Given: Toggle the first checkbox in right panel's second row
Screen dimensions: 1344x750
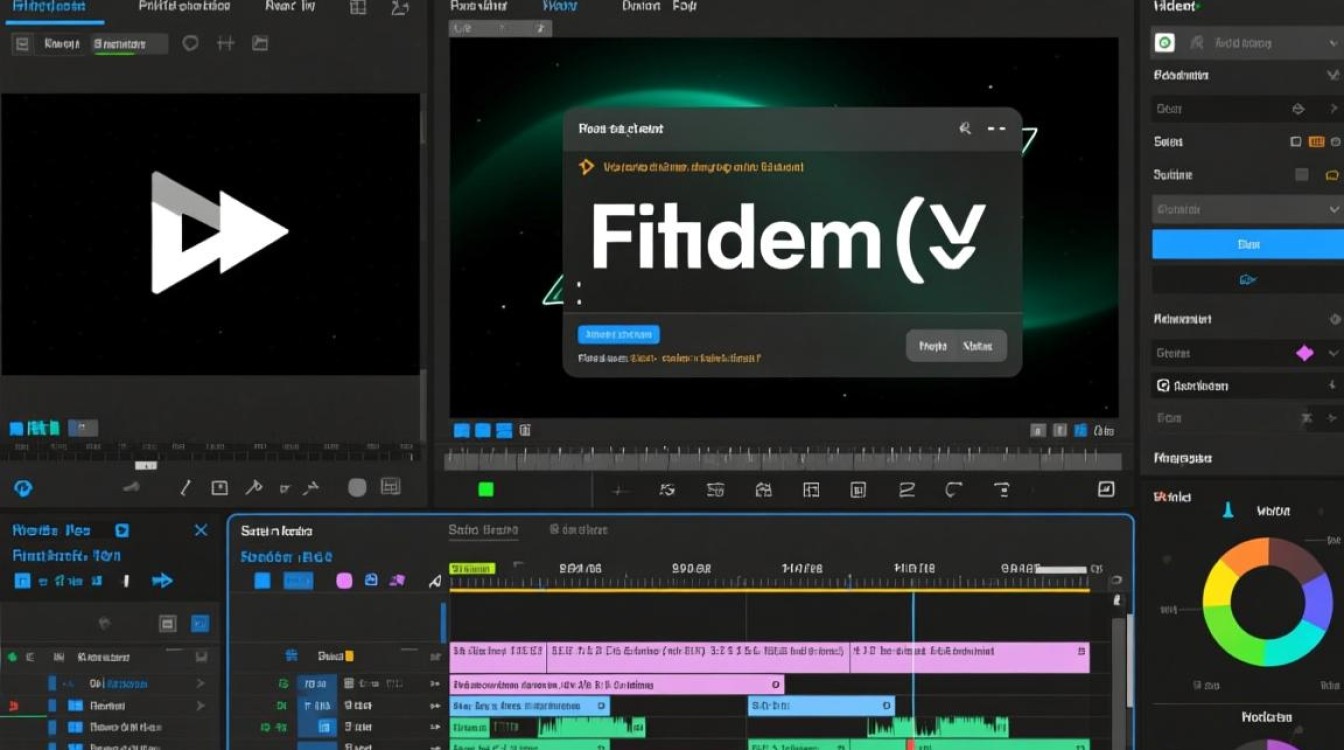Looking at the screenshot, I should click(1296, 142).
